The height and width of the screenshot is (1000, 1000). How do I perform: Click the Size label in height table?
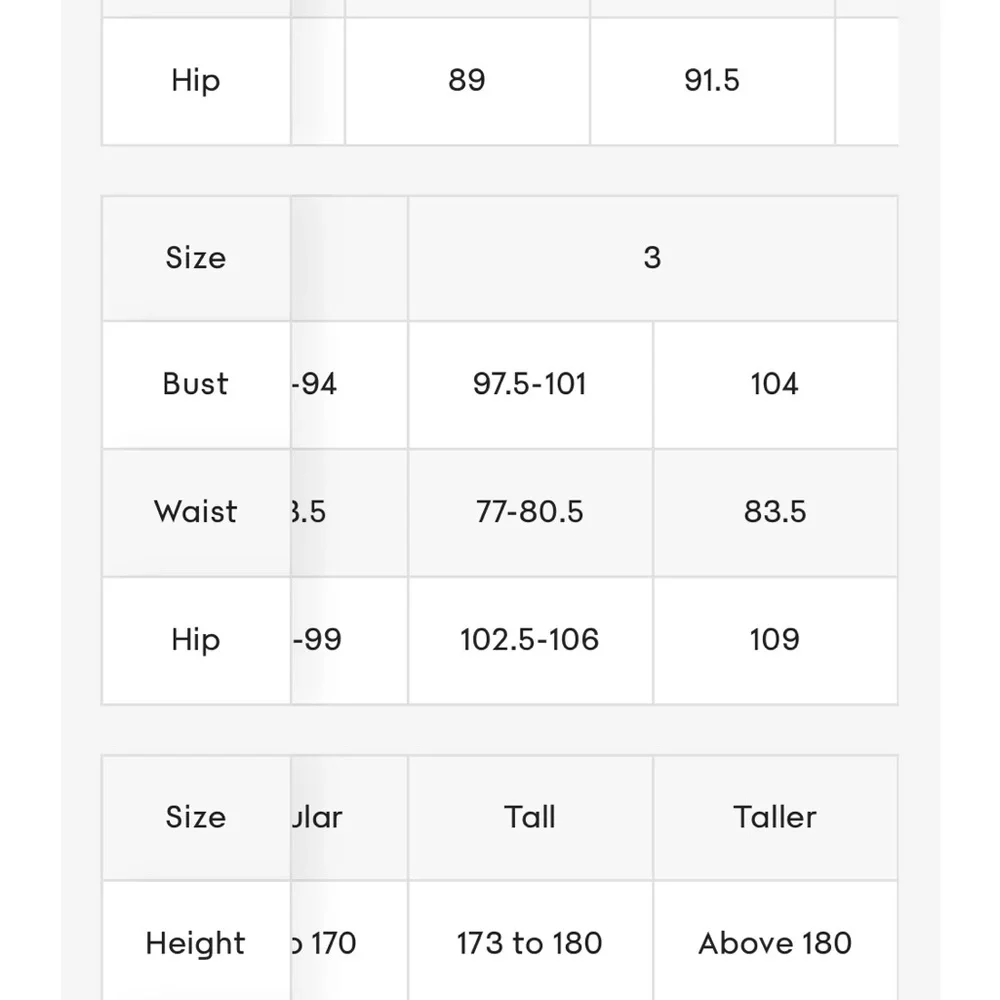pyautogui.click(x=196, y=818)
